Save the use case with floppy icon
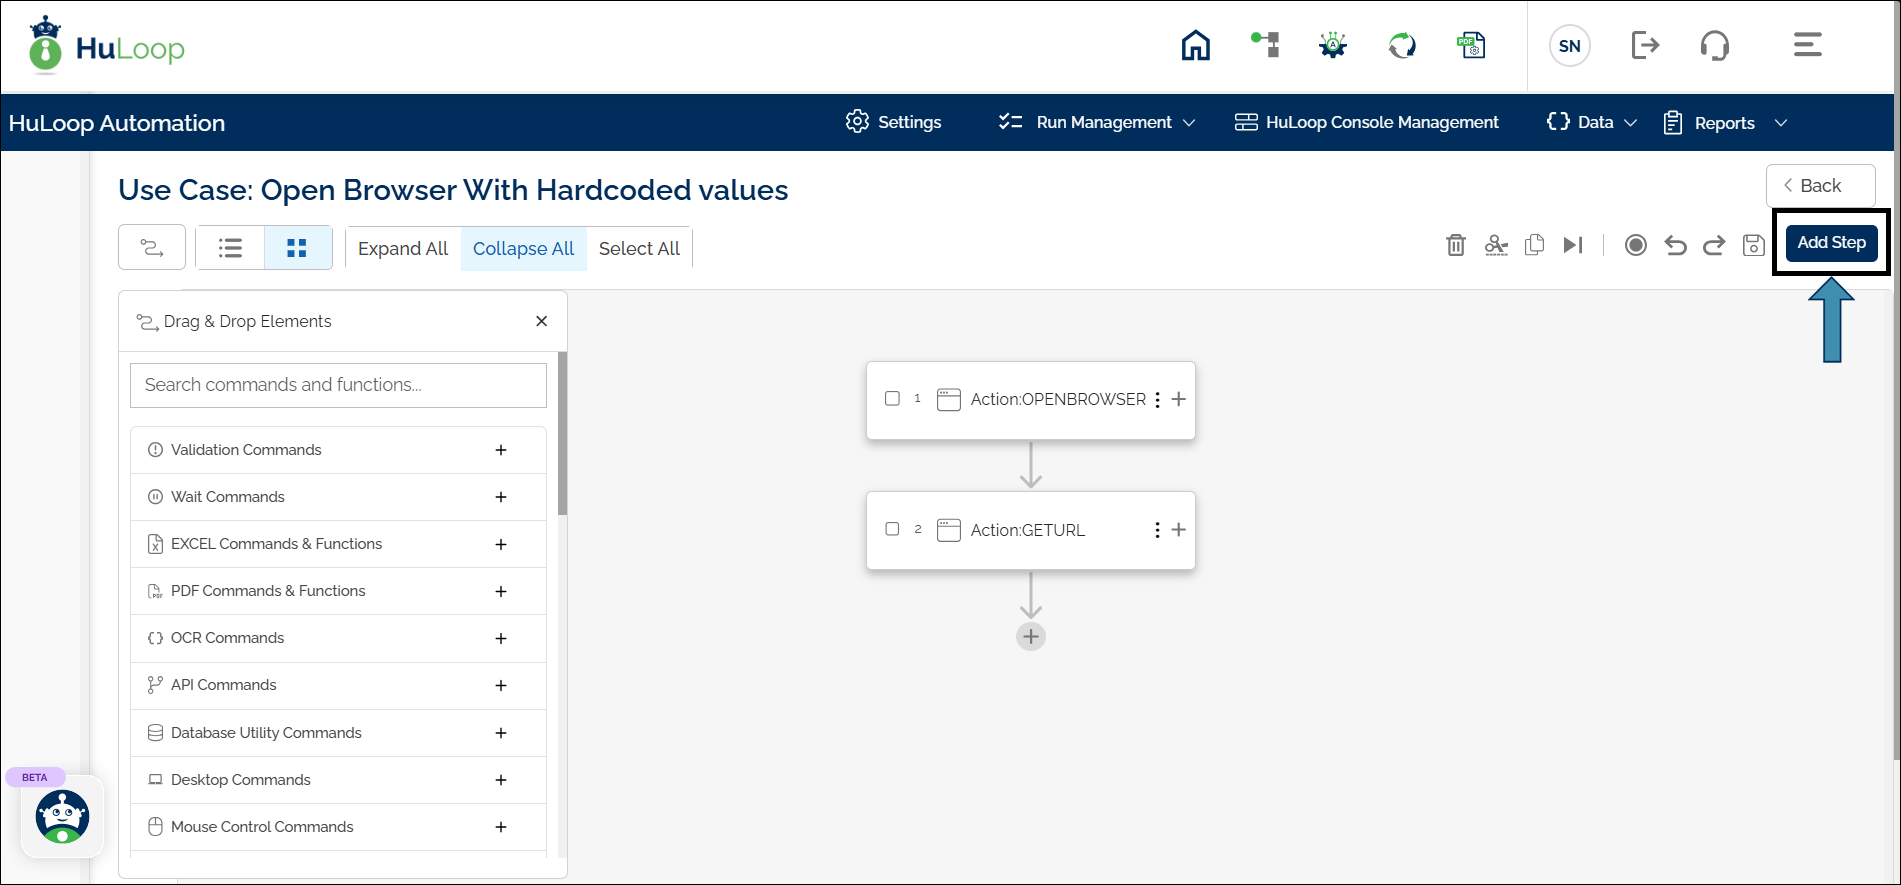This screenshot has height=885, width=1901. [x=1753, y=245]
